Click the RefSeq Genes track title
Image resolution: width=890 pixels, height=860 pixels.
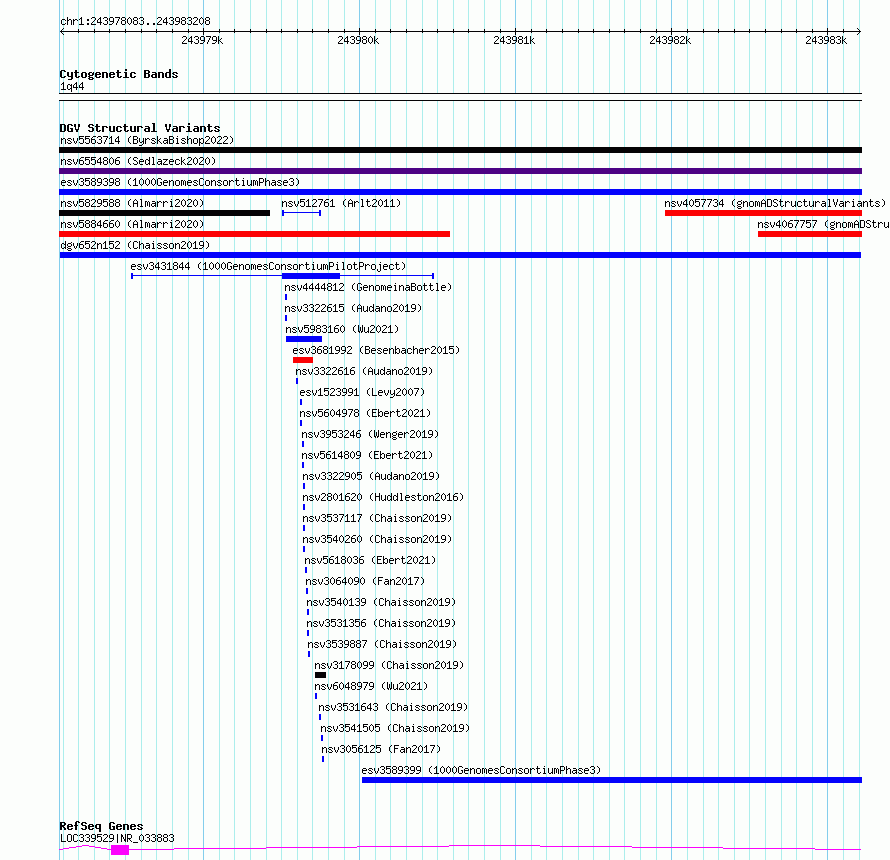pos(101,827)
